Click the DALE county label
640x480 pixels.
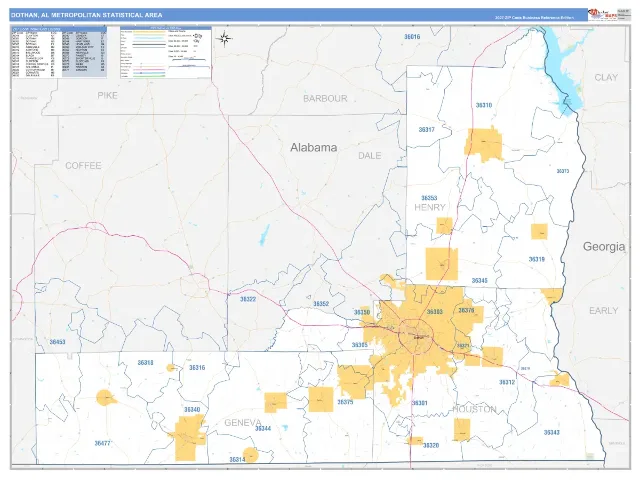coord(369,156)
